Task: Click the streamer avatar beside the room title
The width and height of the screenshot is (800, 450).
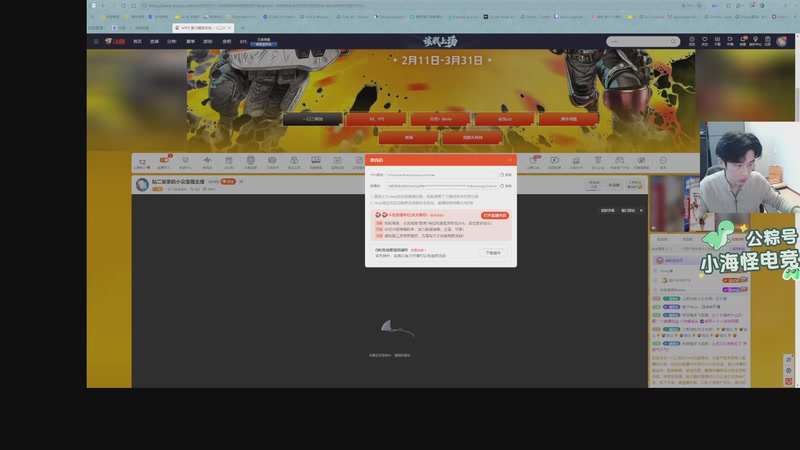Action: click(142, 184)
